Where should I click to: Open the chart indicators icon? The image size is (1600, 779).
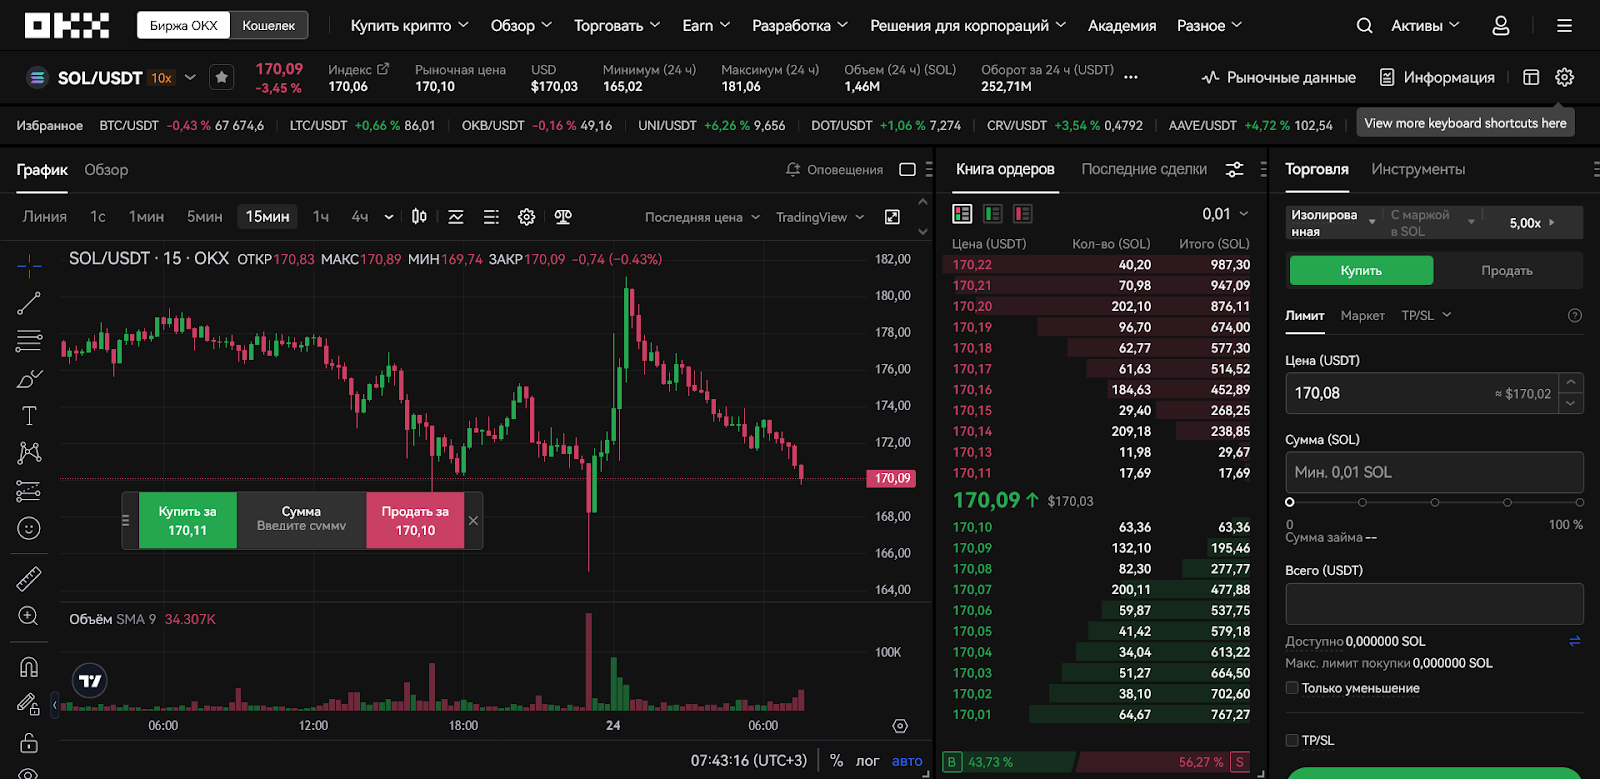click(x=456, y=217)
